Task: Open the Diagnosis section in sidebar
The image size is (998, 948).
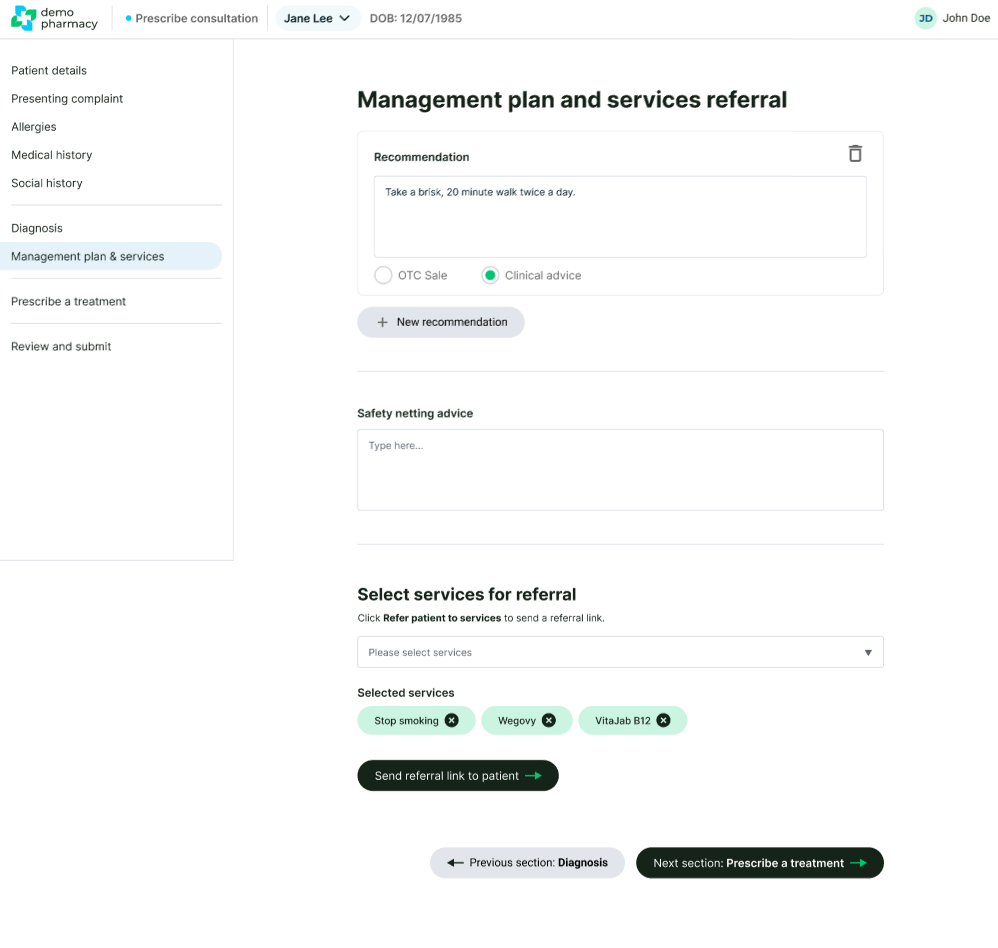Action: [37, 228]
